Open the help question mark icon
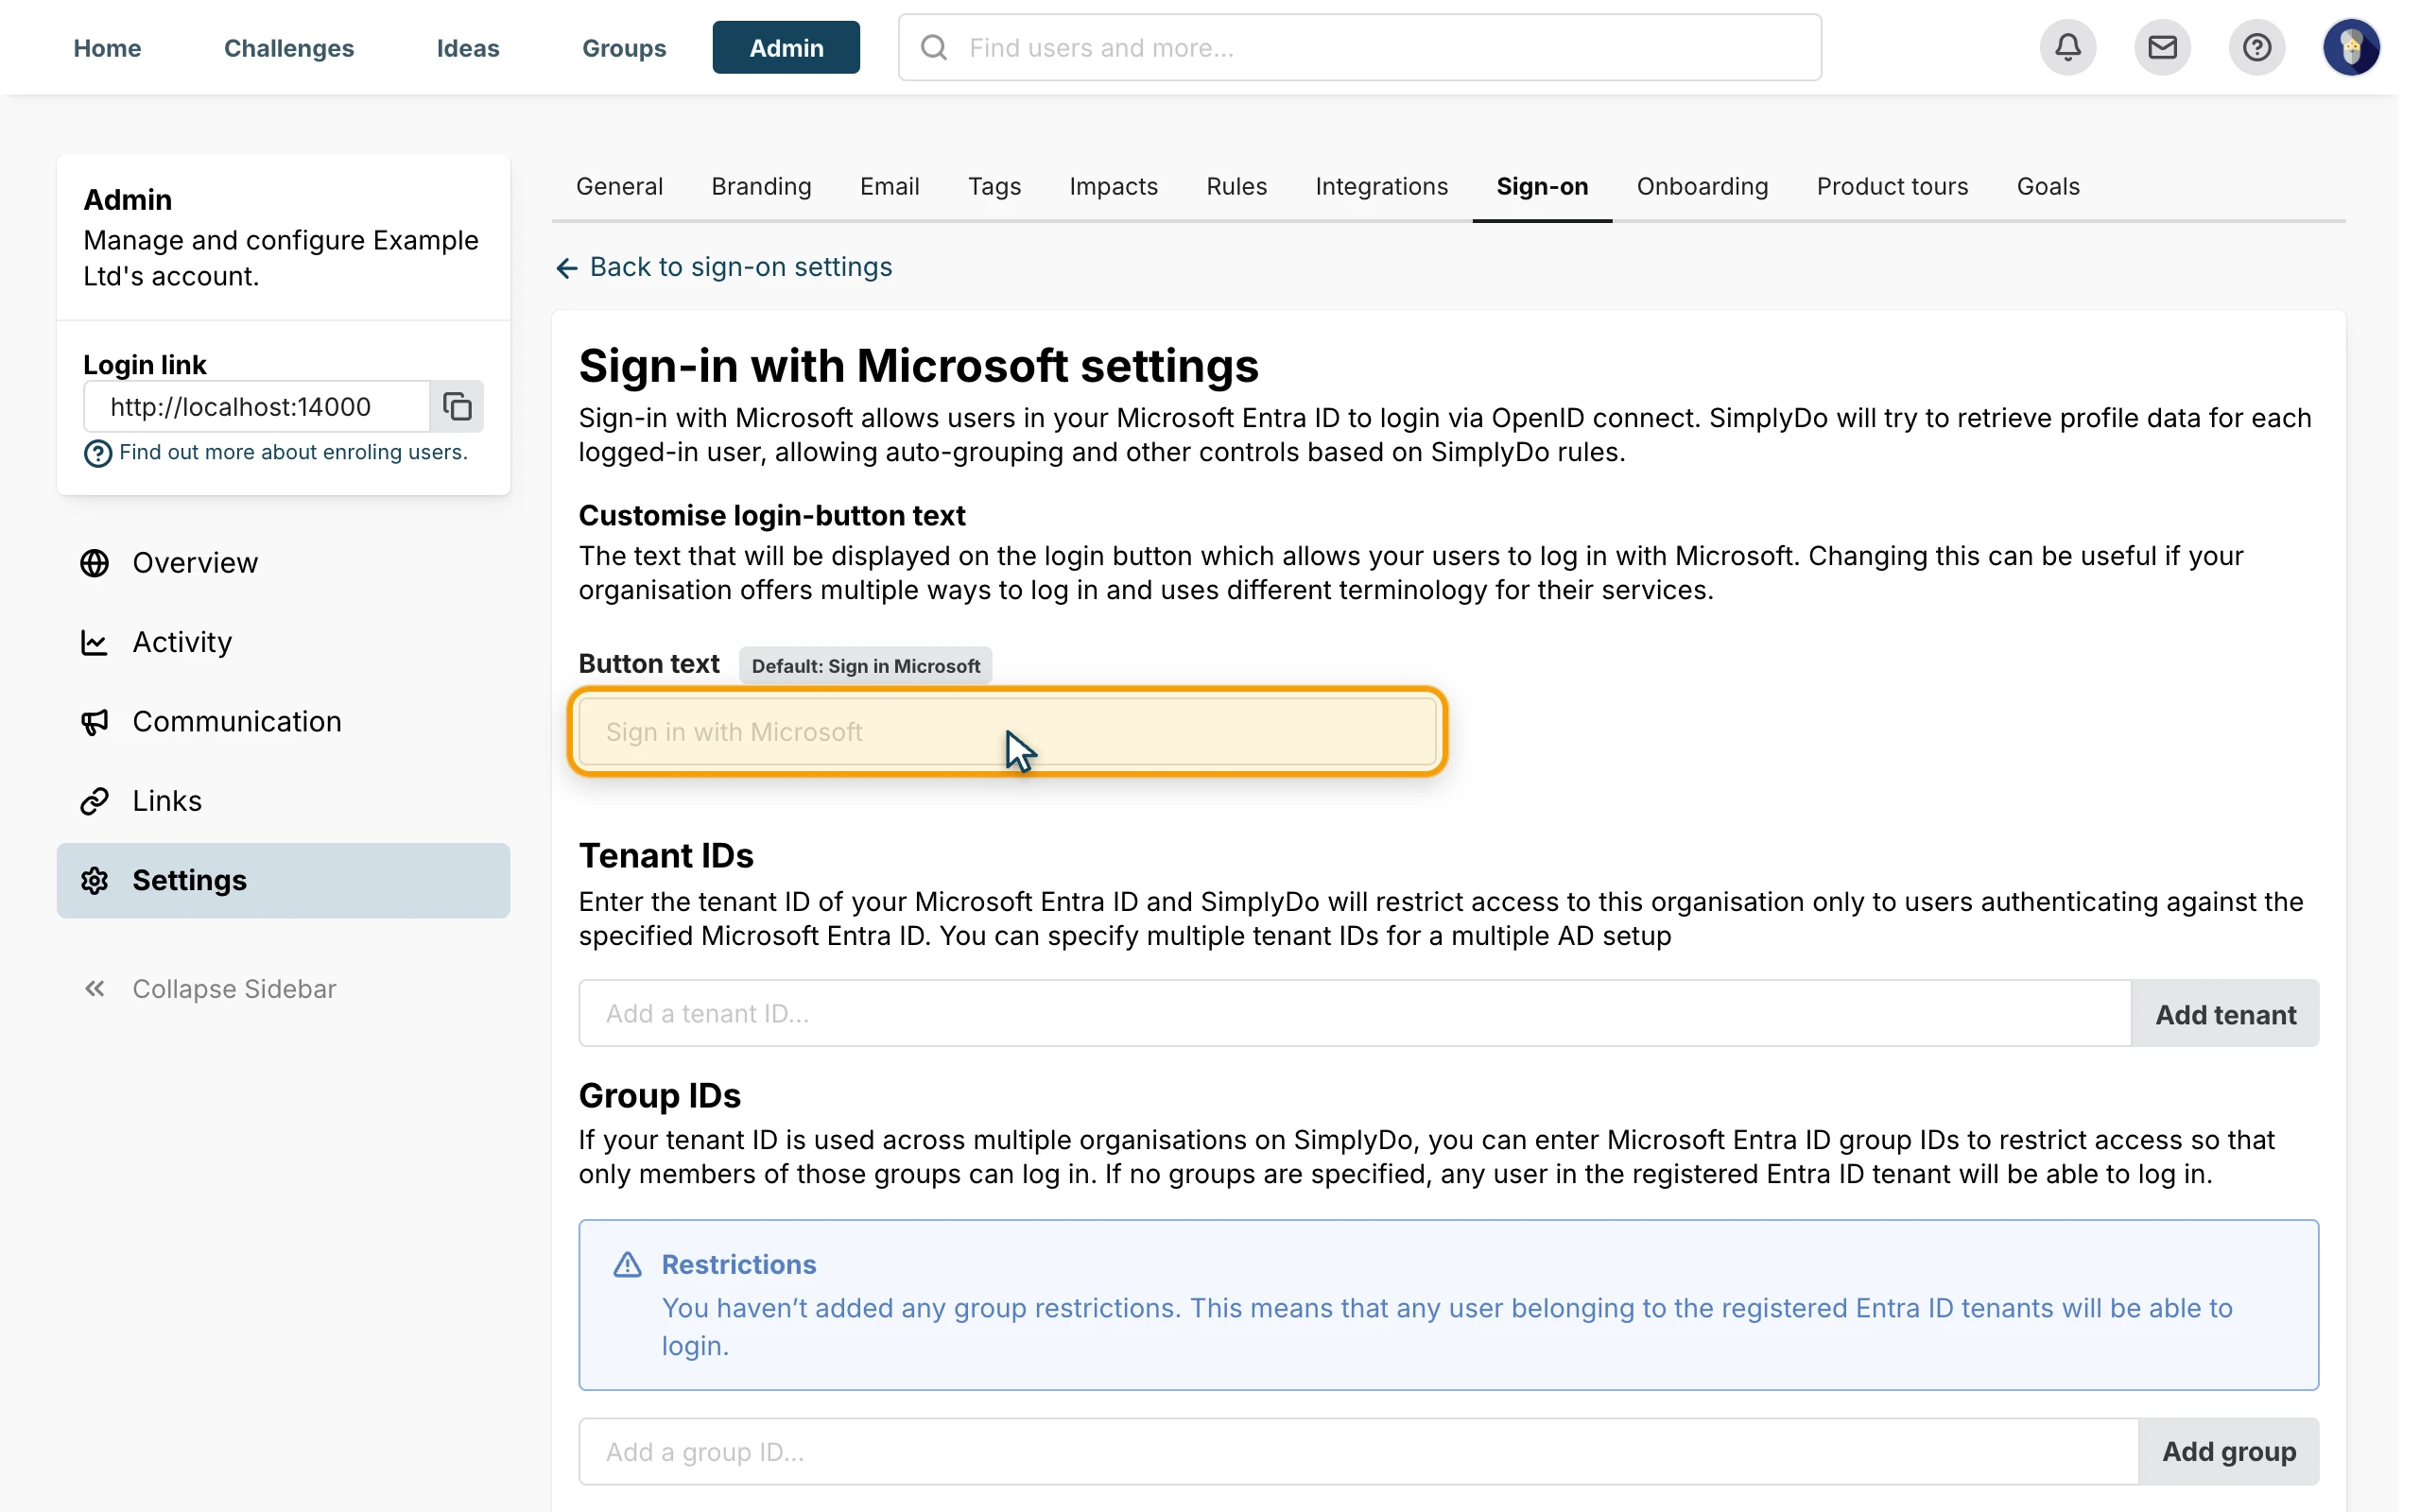Image resolution: width=2420 pixels, height=1512 pixels. [2256, 47]
